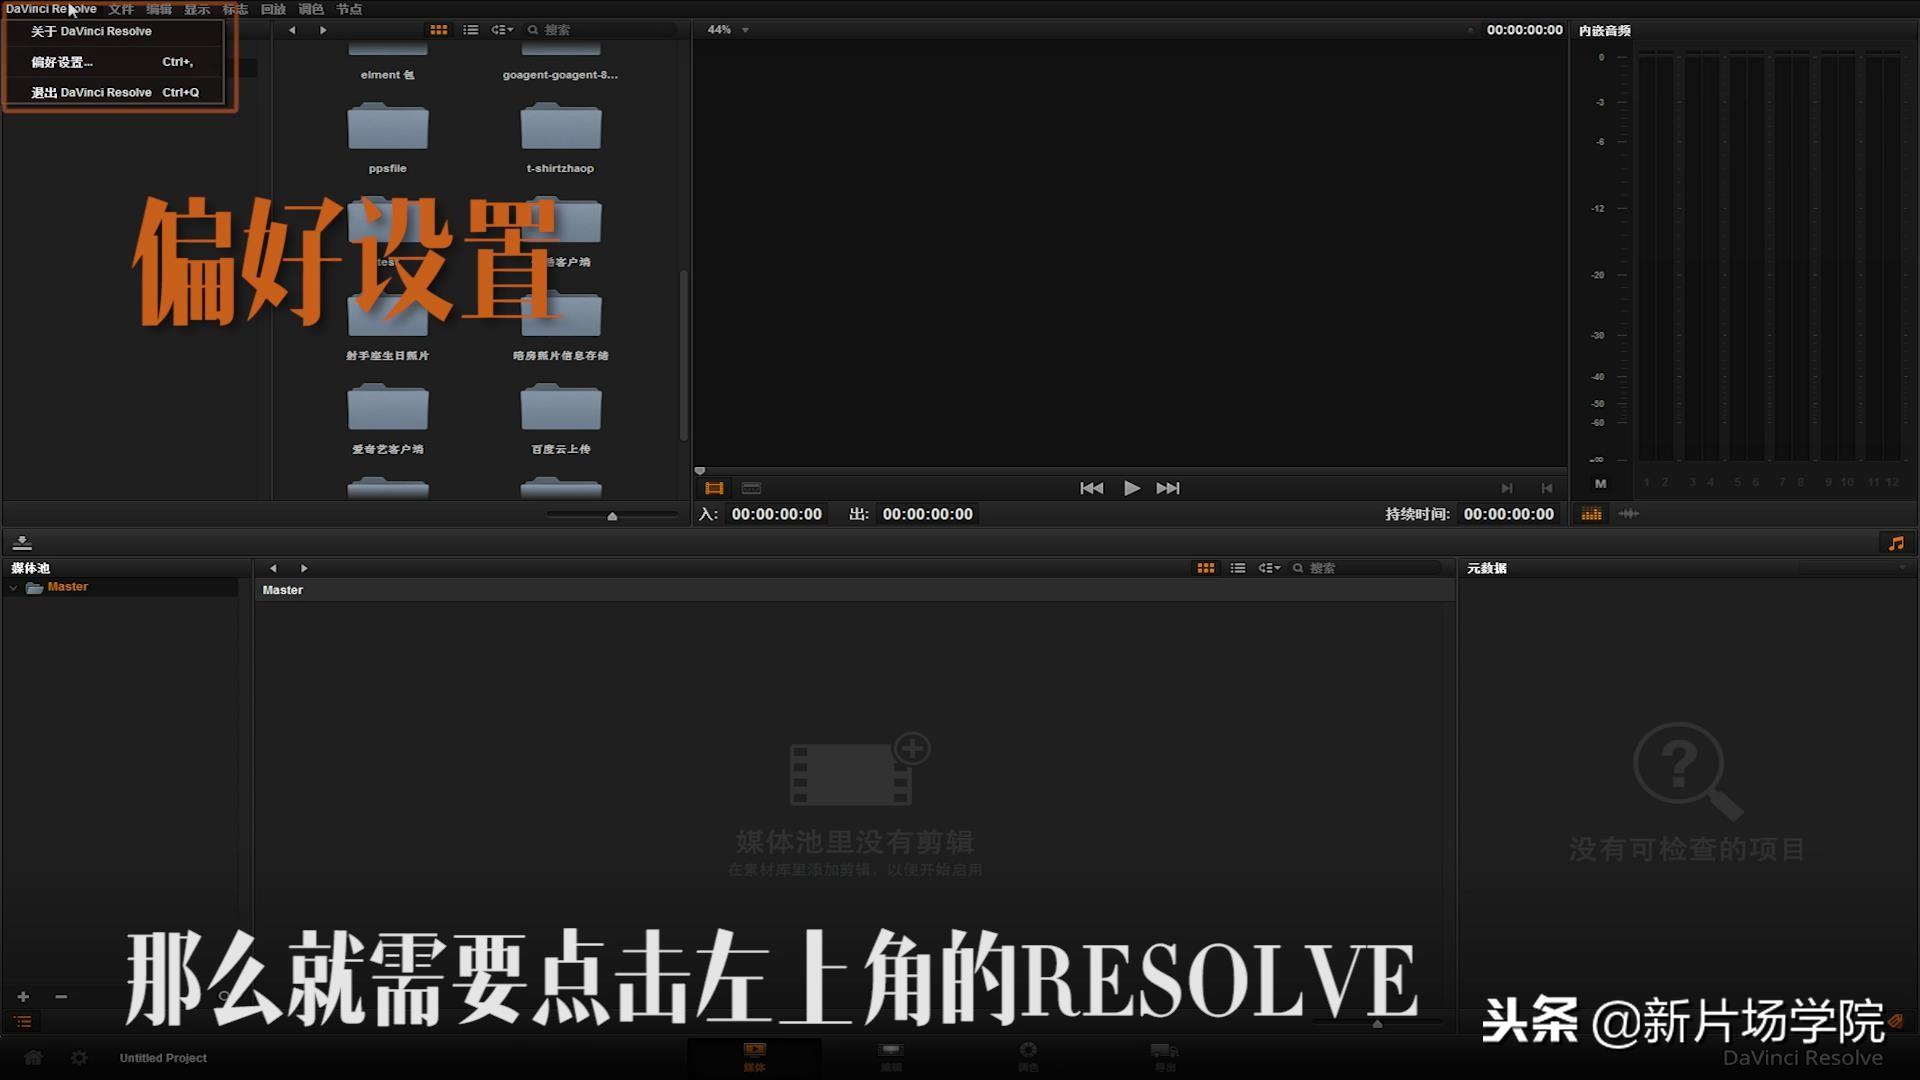Select the Master bin in media pool

67,587
